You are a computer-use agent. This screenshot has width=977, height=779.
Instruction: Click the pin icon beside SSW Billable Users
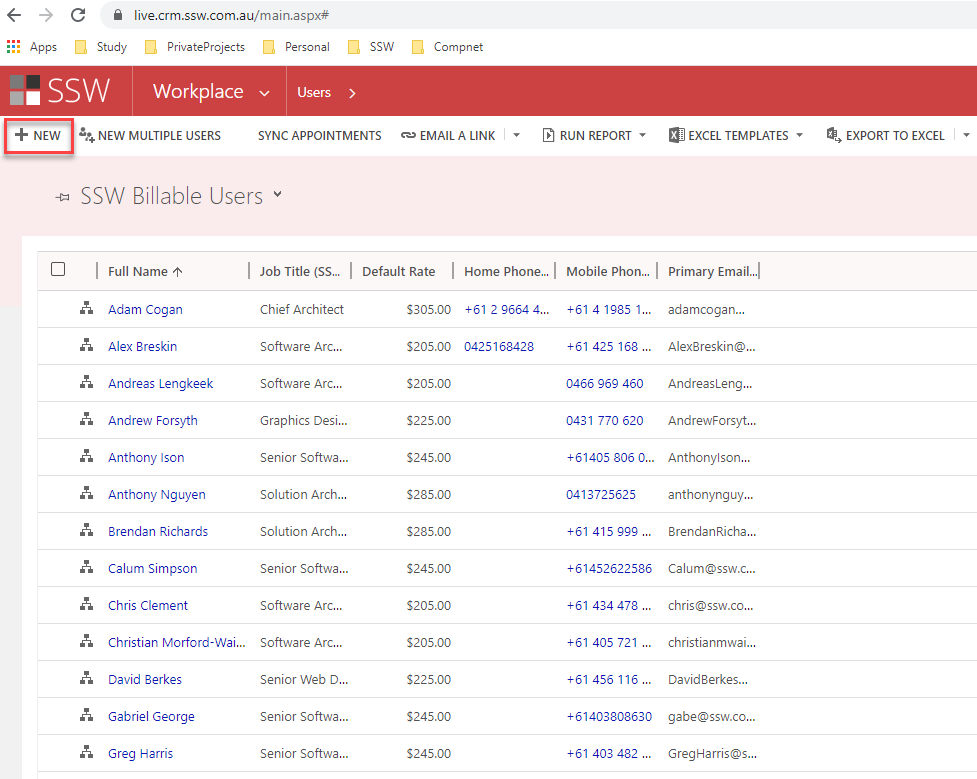coord(62,198)
